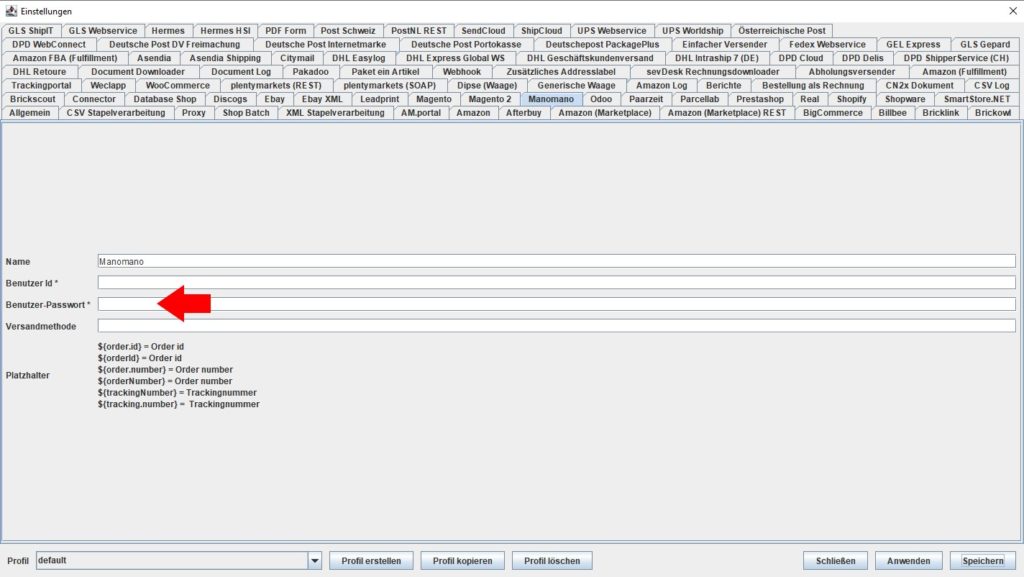The width and height of the screenshot is (1024, 577).
Task: Switch to the GLS Webservice tab
Action: pos(103,31)
